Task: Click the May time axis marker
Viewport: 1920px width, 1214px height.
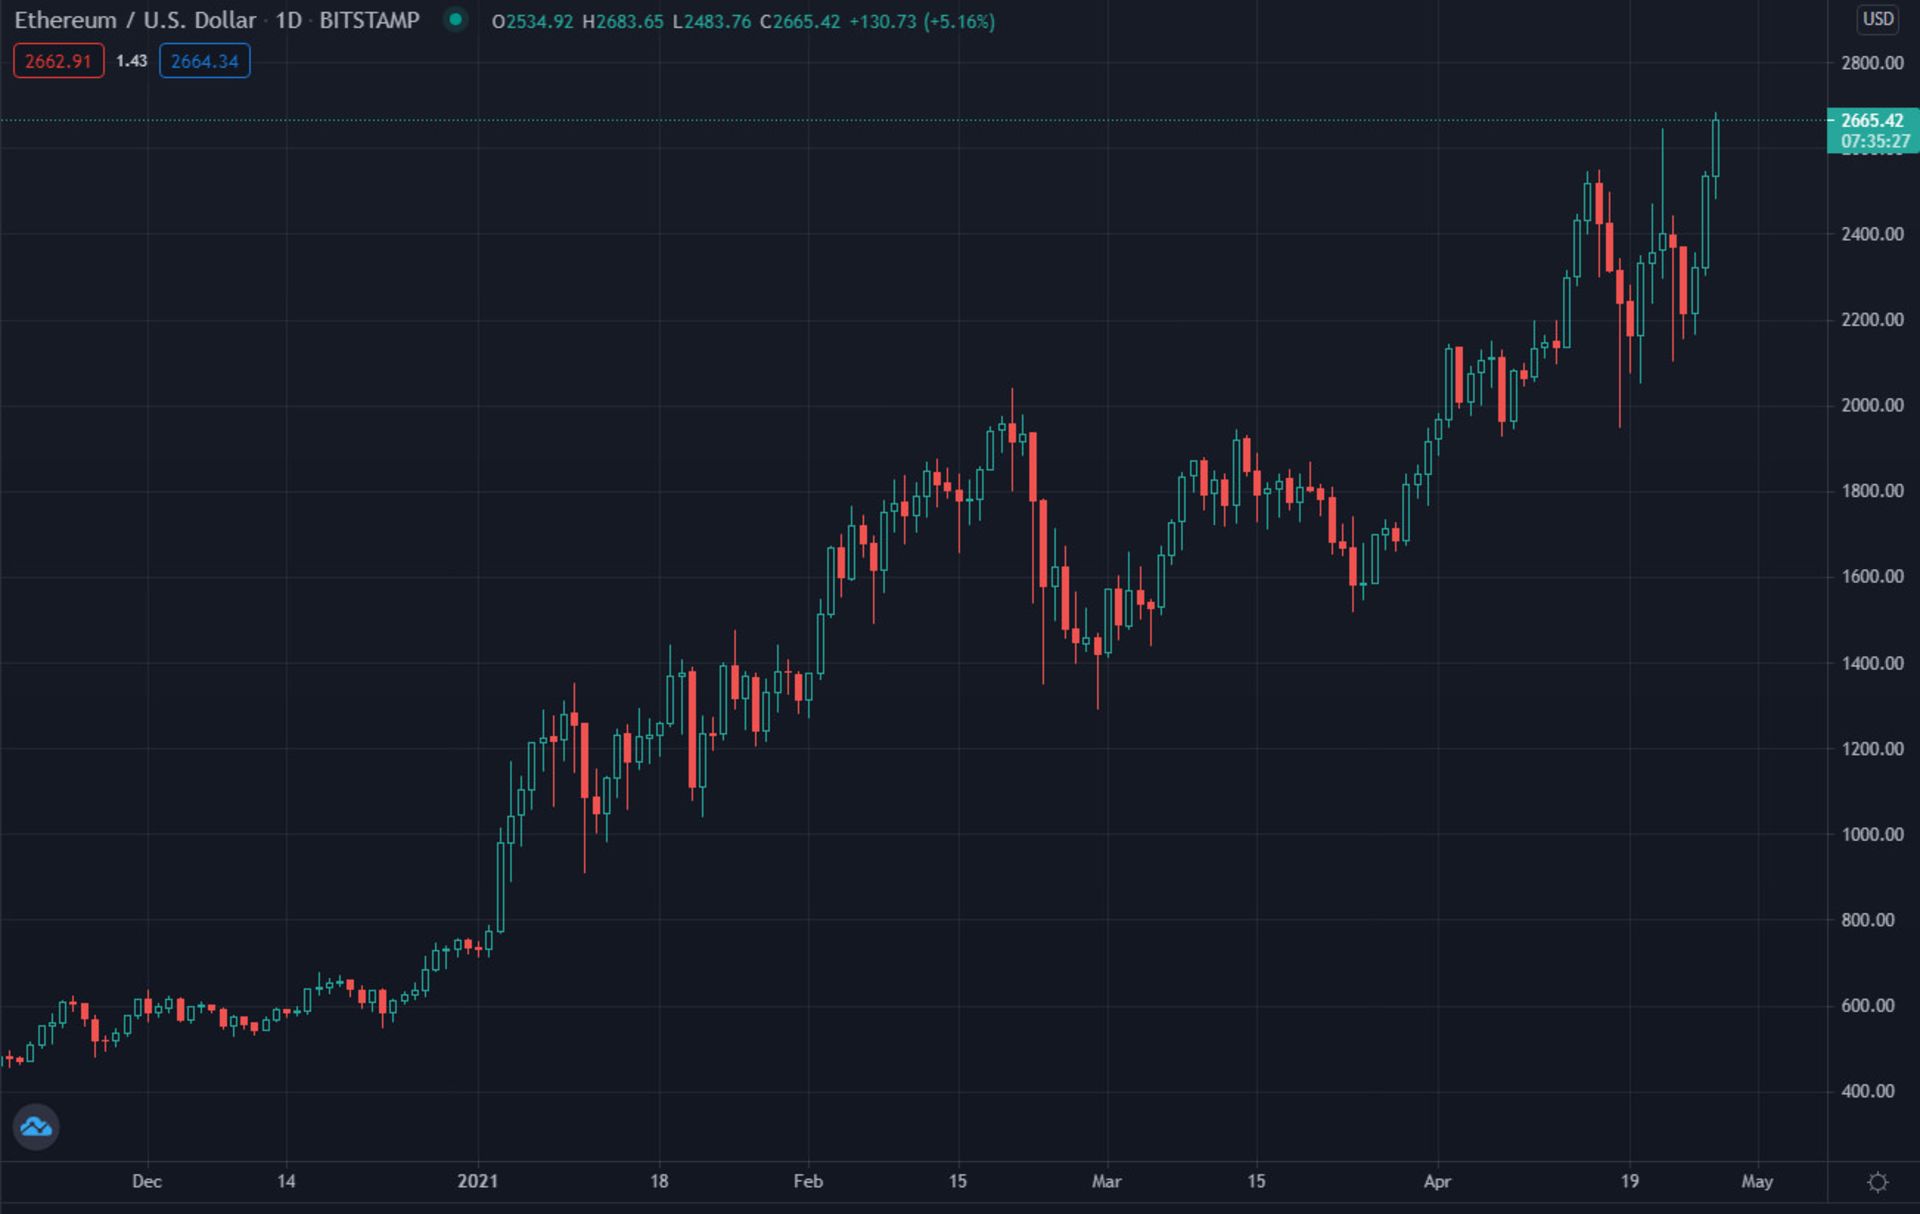Action: (x=1756, y=1181)
